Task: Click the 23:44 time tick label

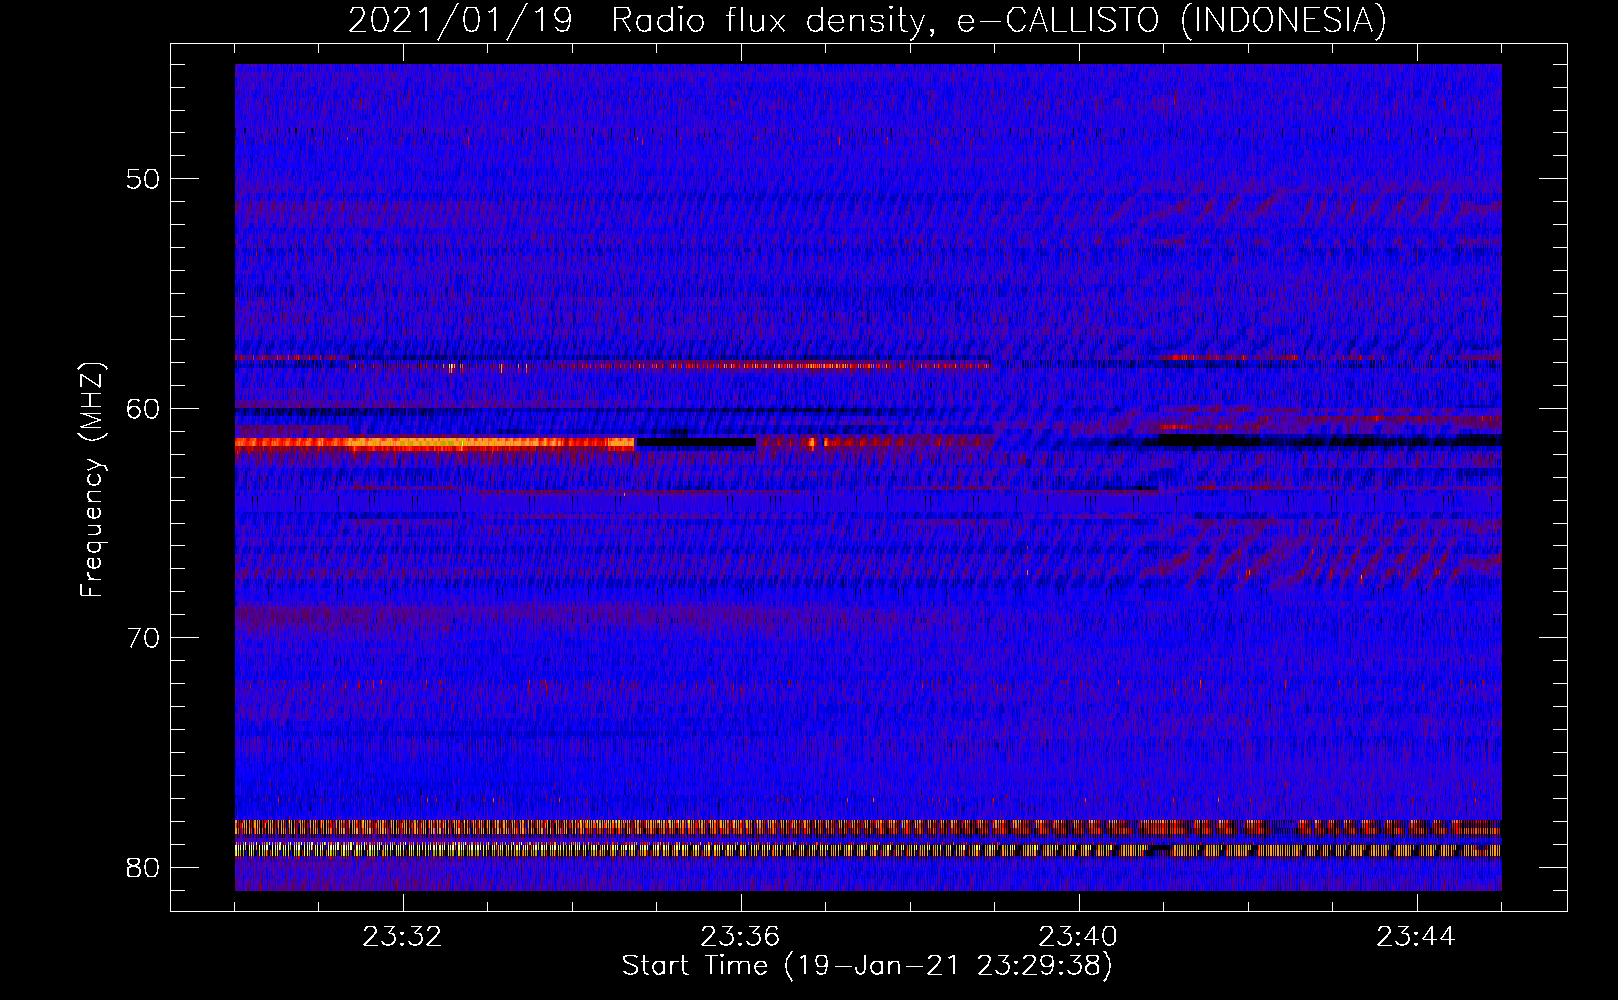Action: [1416, 937]
